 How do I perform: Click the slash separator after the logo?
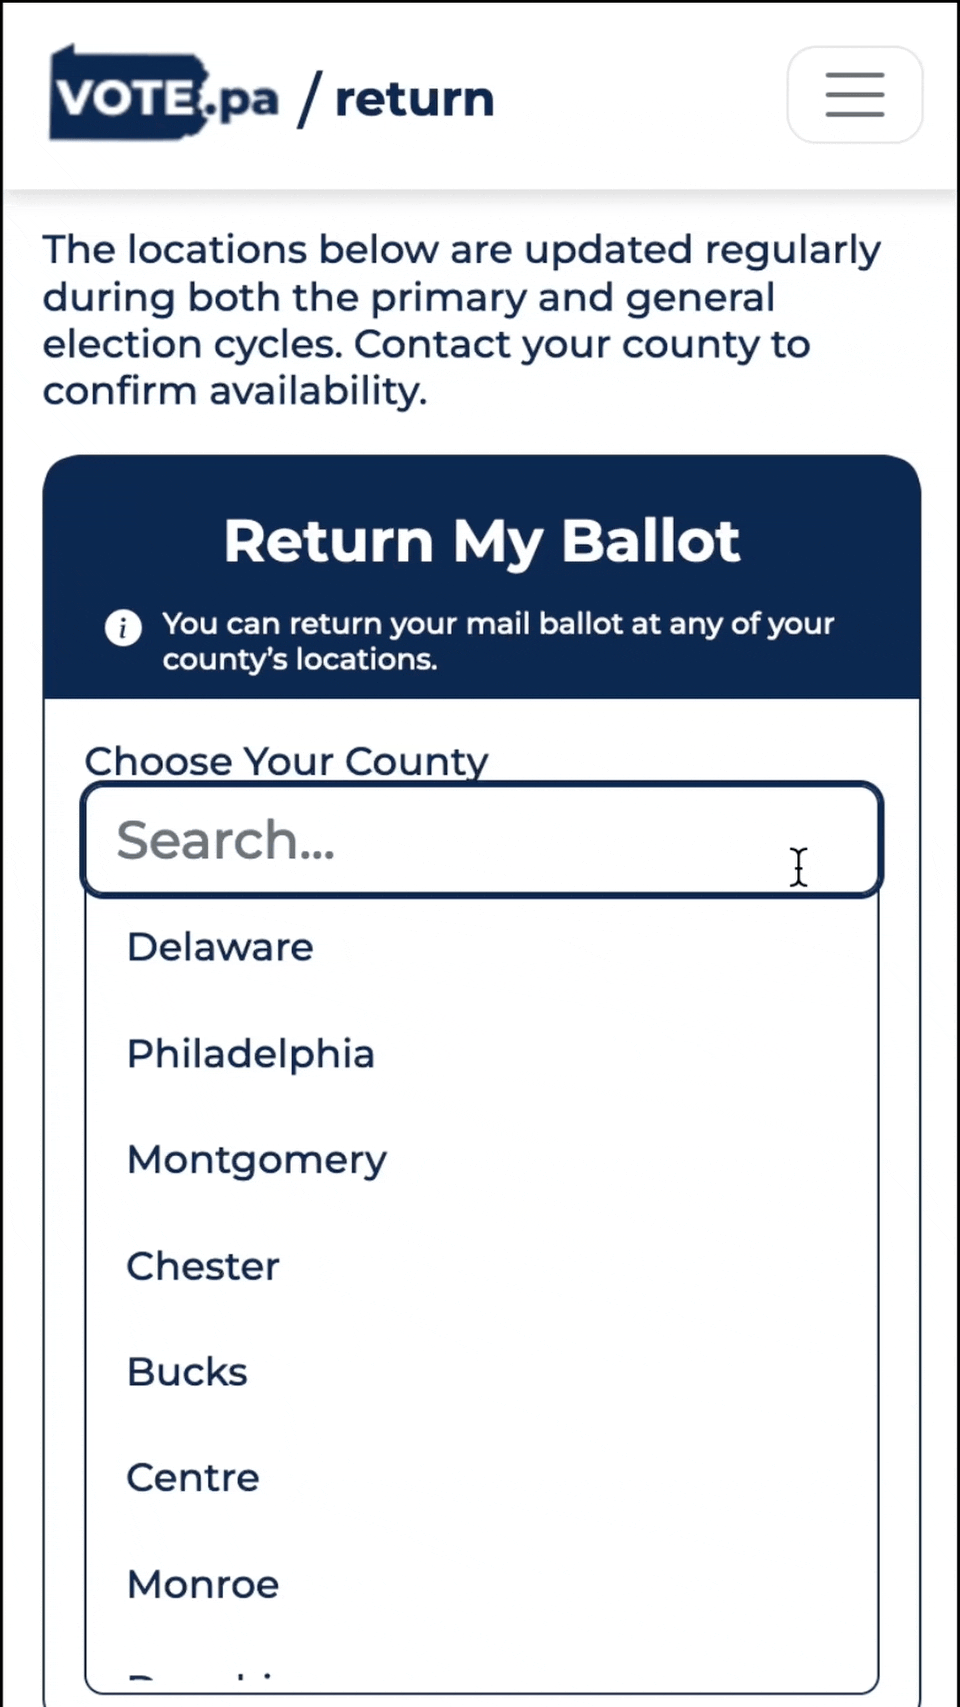coord(309,99)
